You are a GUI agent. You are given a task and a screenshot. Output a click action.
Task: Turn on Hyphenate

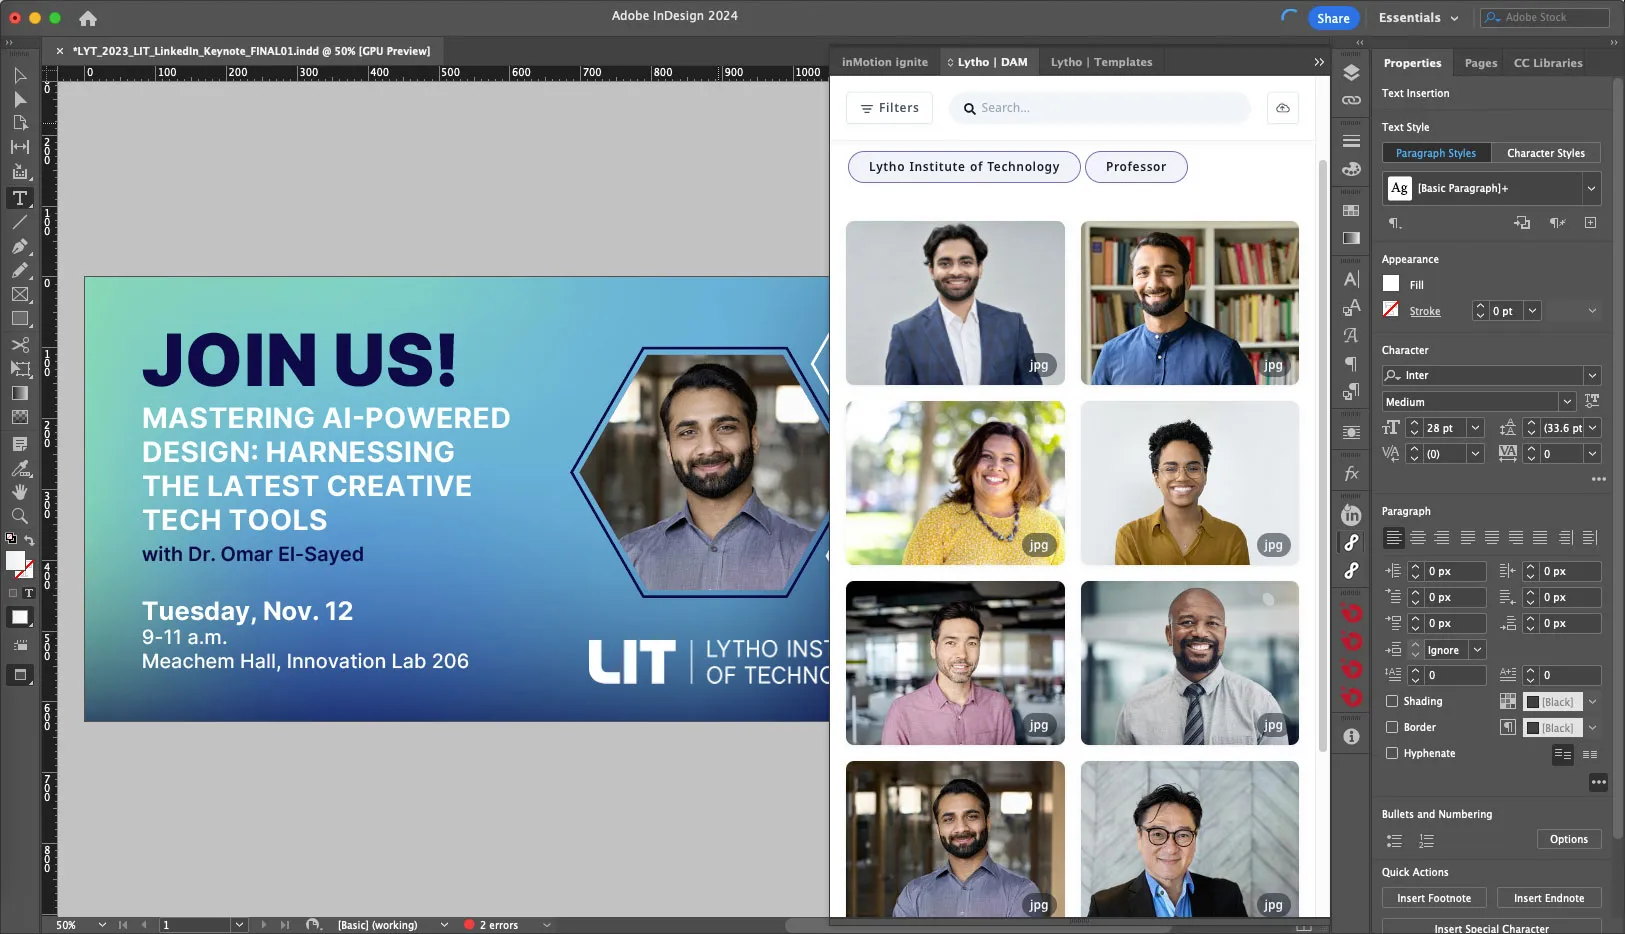pos(1391,753)
